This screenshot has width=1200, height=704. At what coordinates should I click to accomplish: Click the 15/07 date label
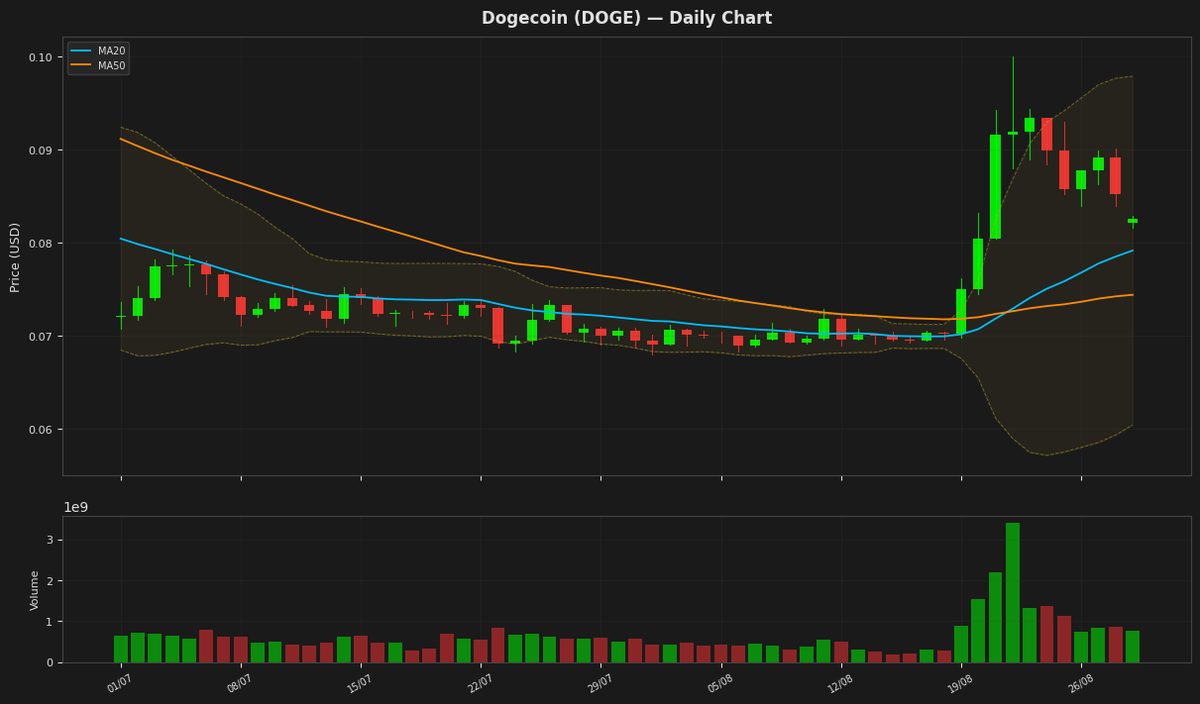(358, 683)
